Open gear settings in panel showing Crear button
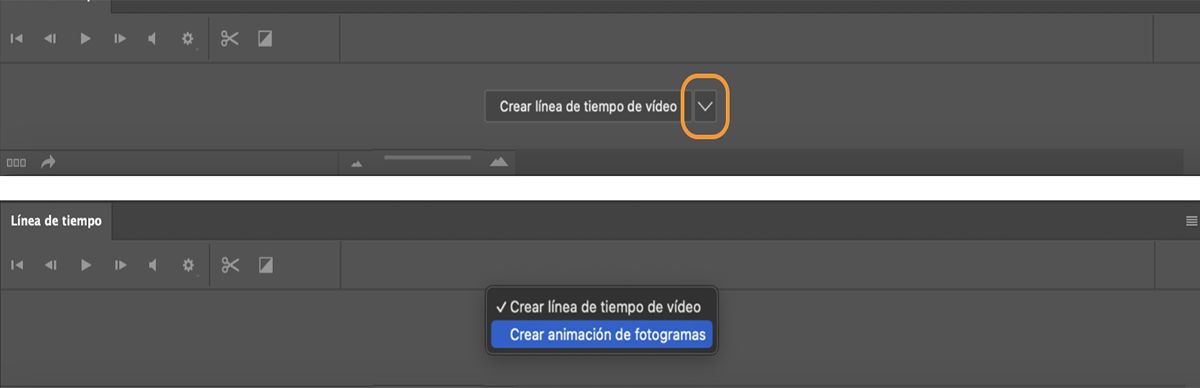1200x388 pixels. 187,40
